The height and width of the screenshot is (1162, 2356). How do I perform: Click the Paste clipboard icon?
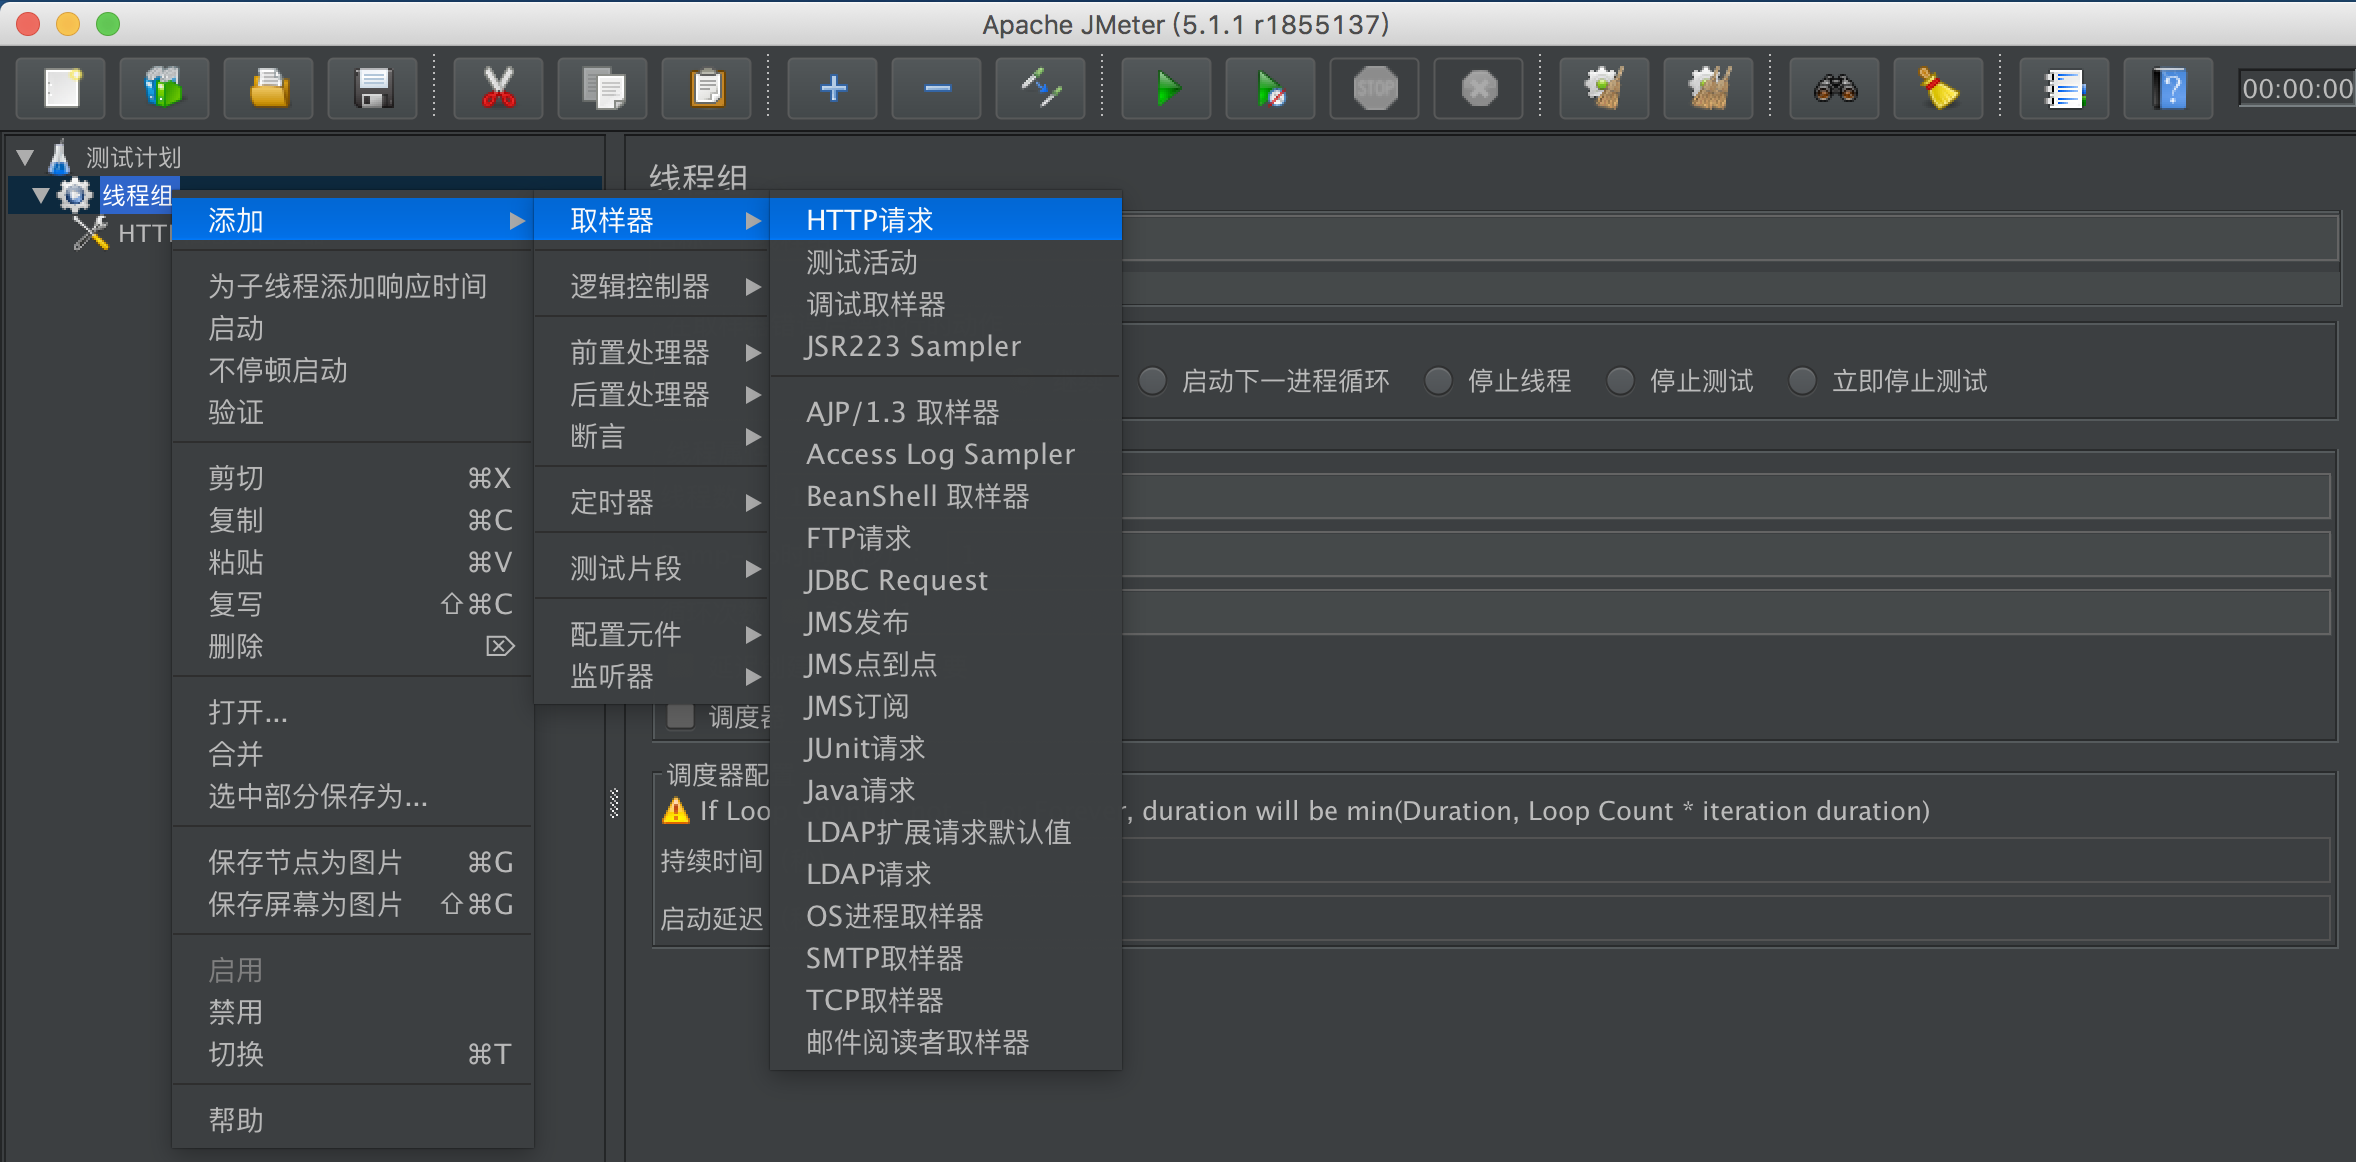point(707,88)
